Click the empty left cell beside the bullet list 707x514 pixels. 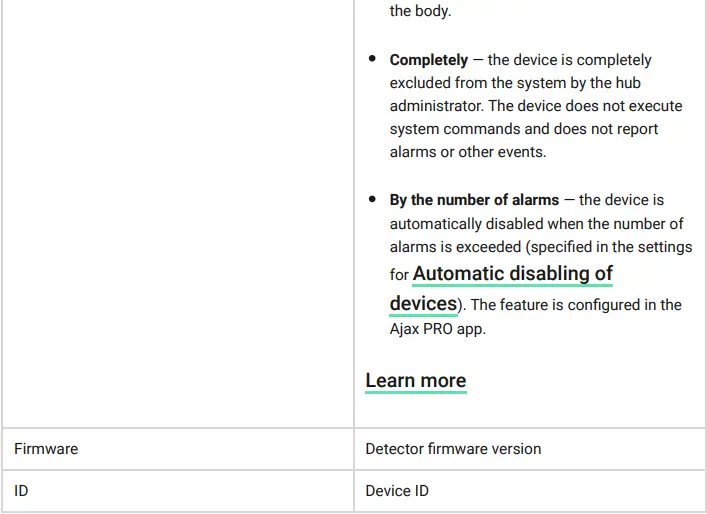coord(177,200)
